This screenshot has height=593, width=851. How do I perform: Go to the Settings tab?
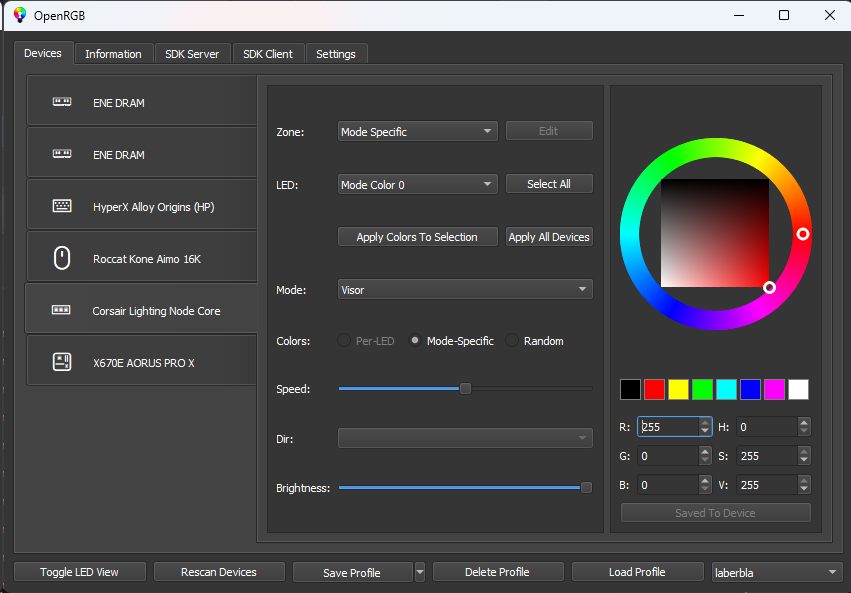(336, 54)
